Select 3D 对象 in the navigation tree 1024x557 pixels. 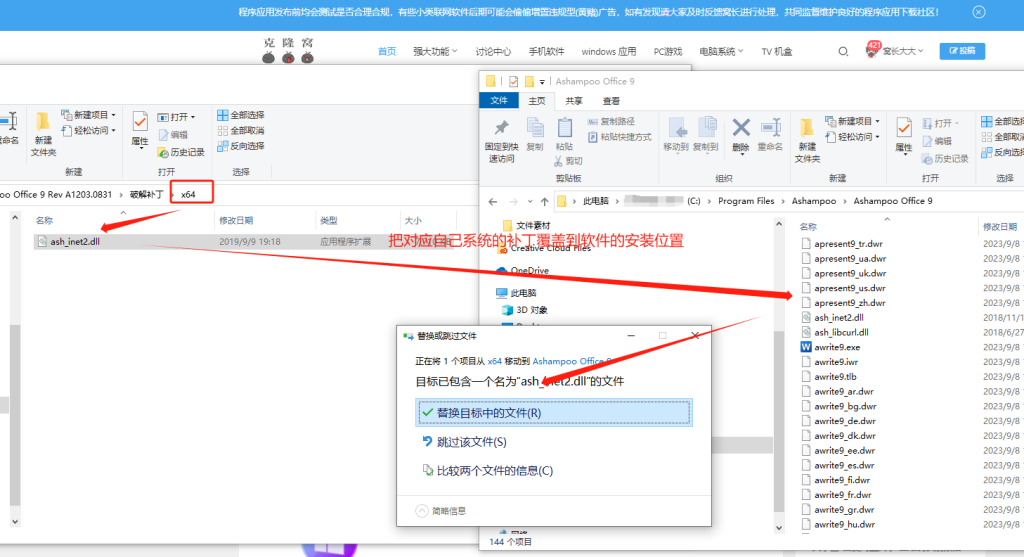(524, 310)
